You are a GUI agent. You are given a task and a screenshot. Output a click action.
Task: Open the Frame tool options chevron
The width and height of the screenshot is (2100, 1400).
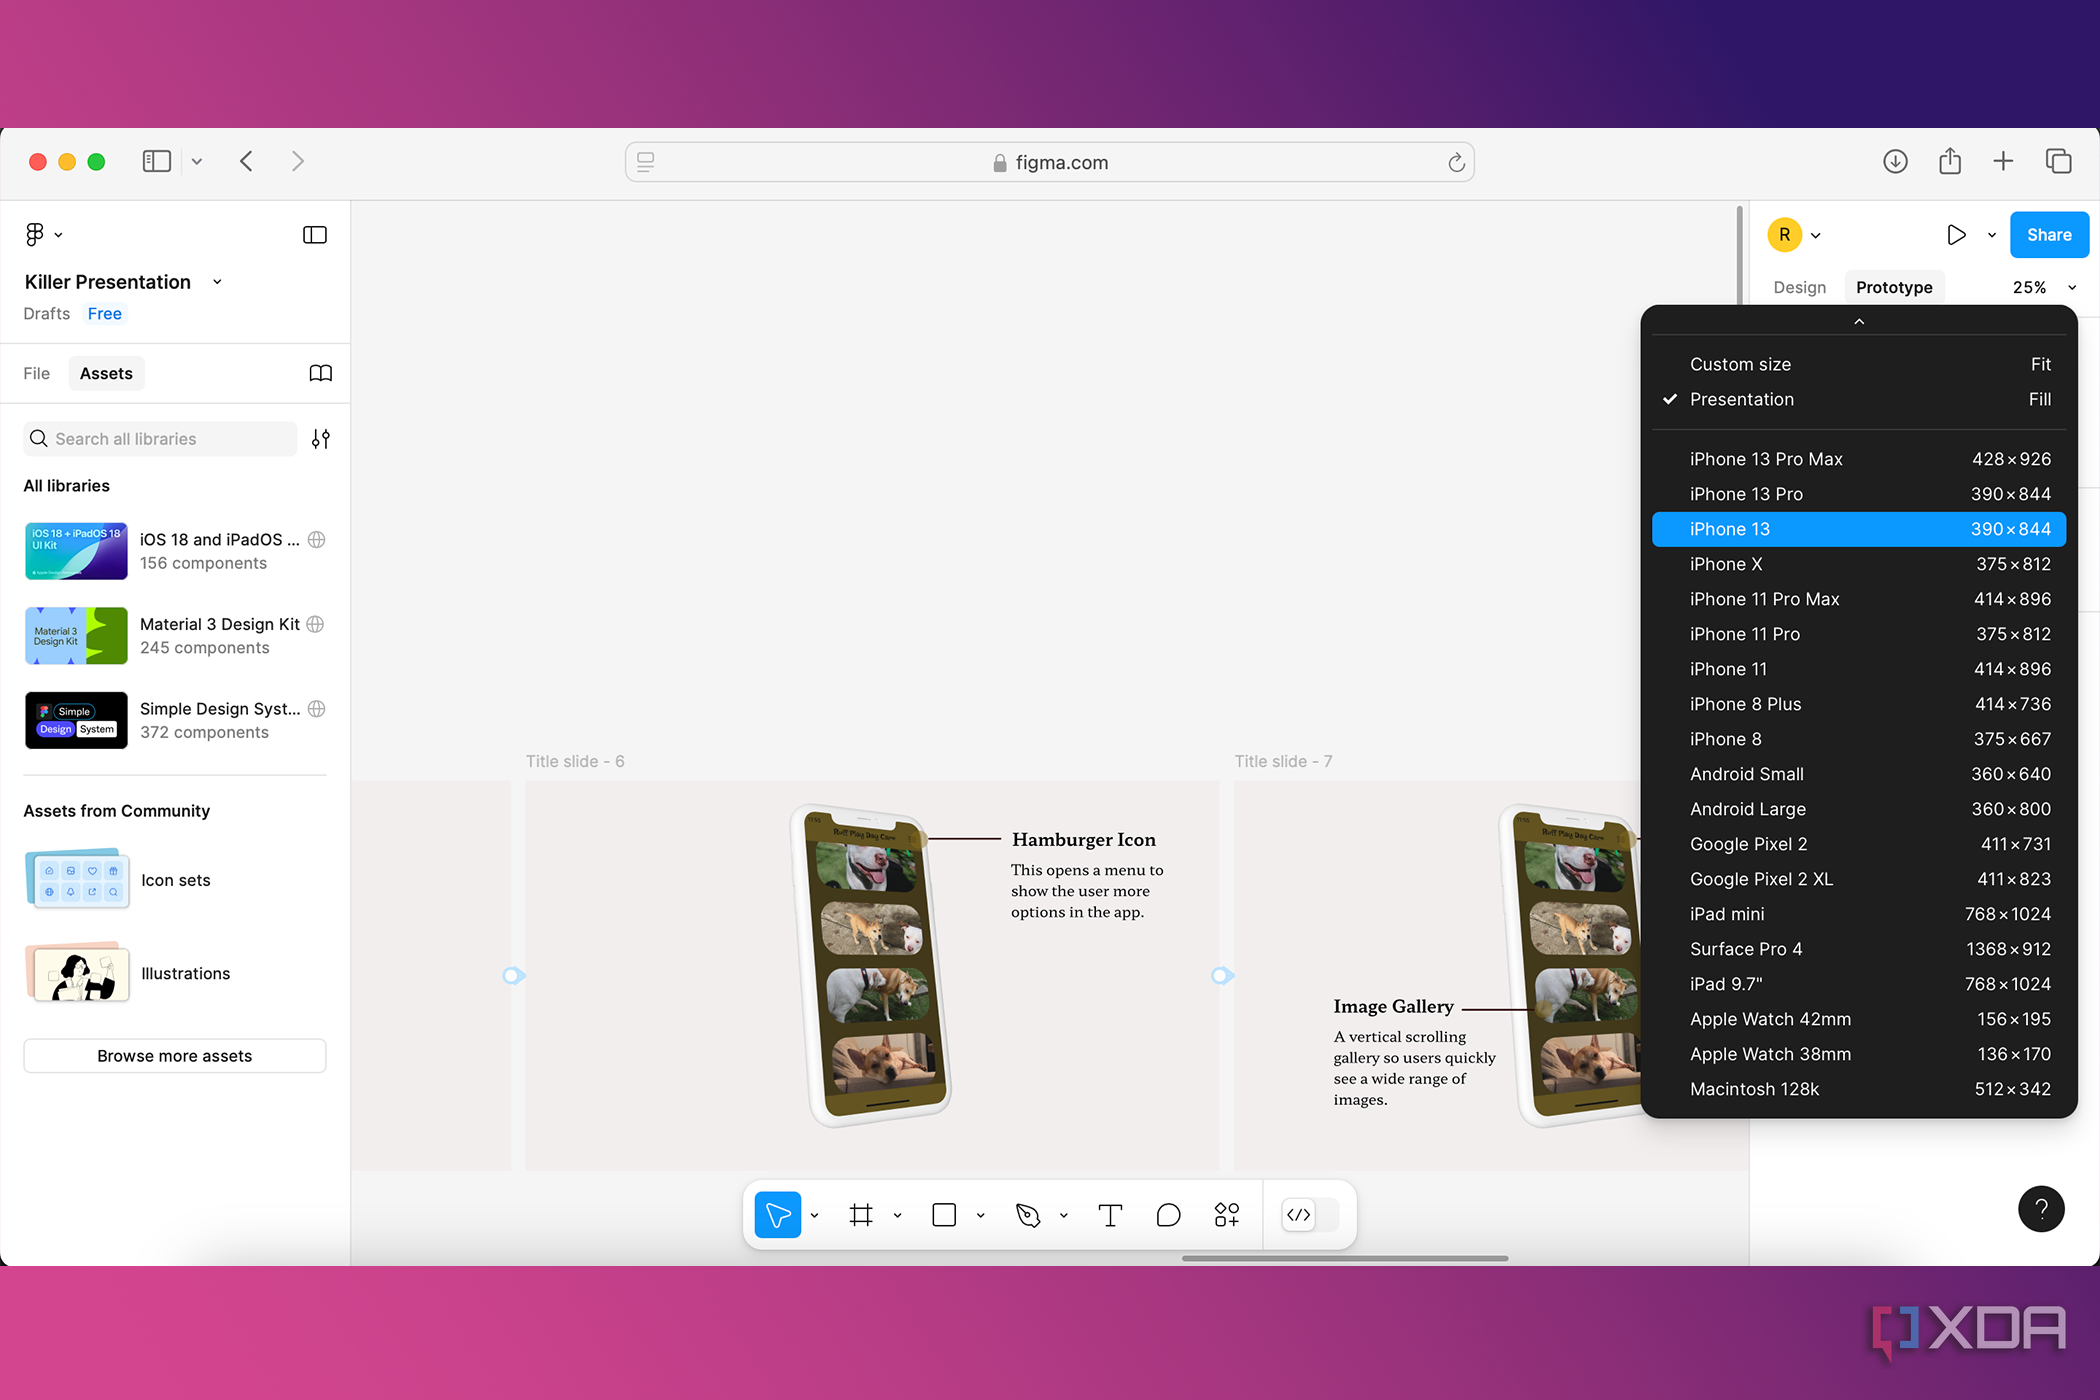[897, 1216]
